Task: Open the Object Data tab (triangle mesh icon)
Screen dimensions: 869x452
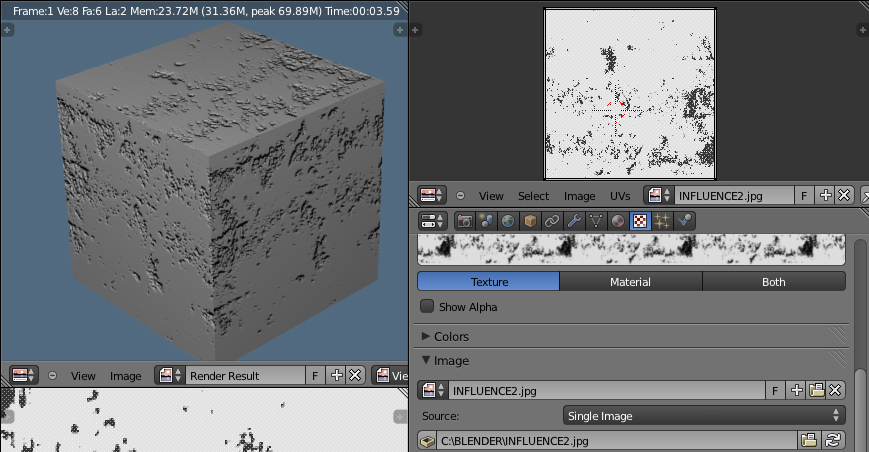Action: [596, 221]
